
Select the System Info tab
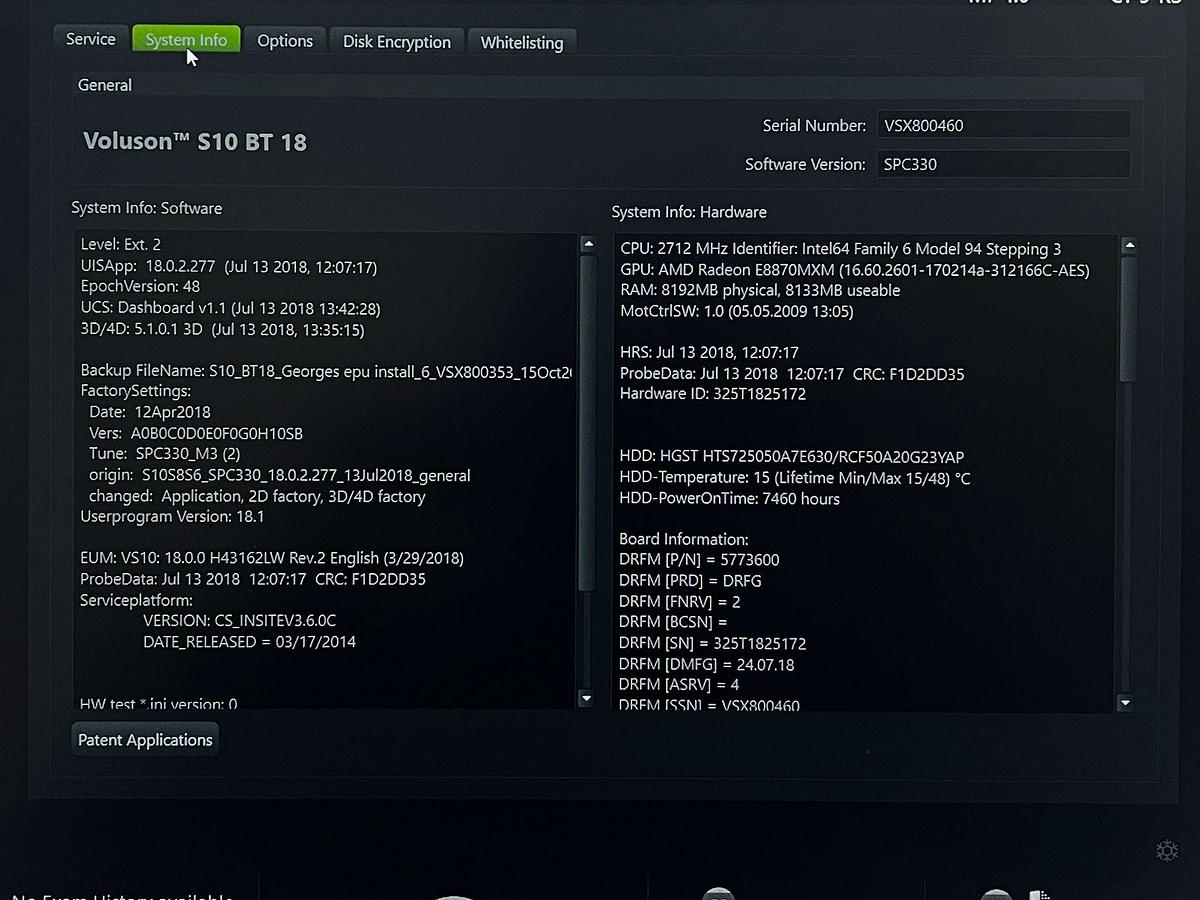(x=186, y=39)
